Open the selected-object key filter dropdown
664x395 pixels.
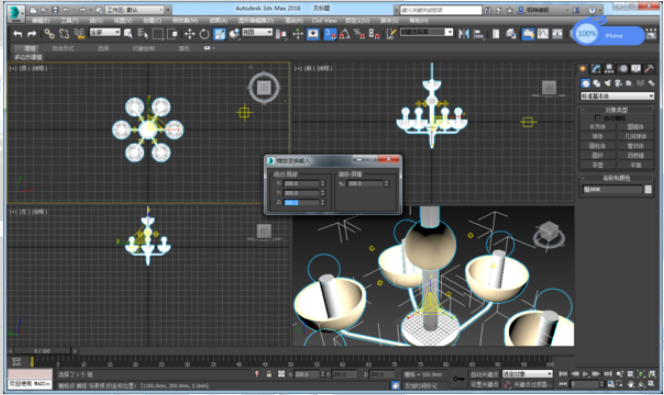[x=527, y=374]
